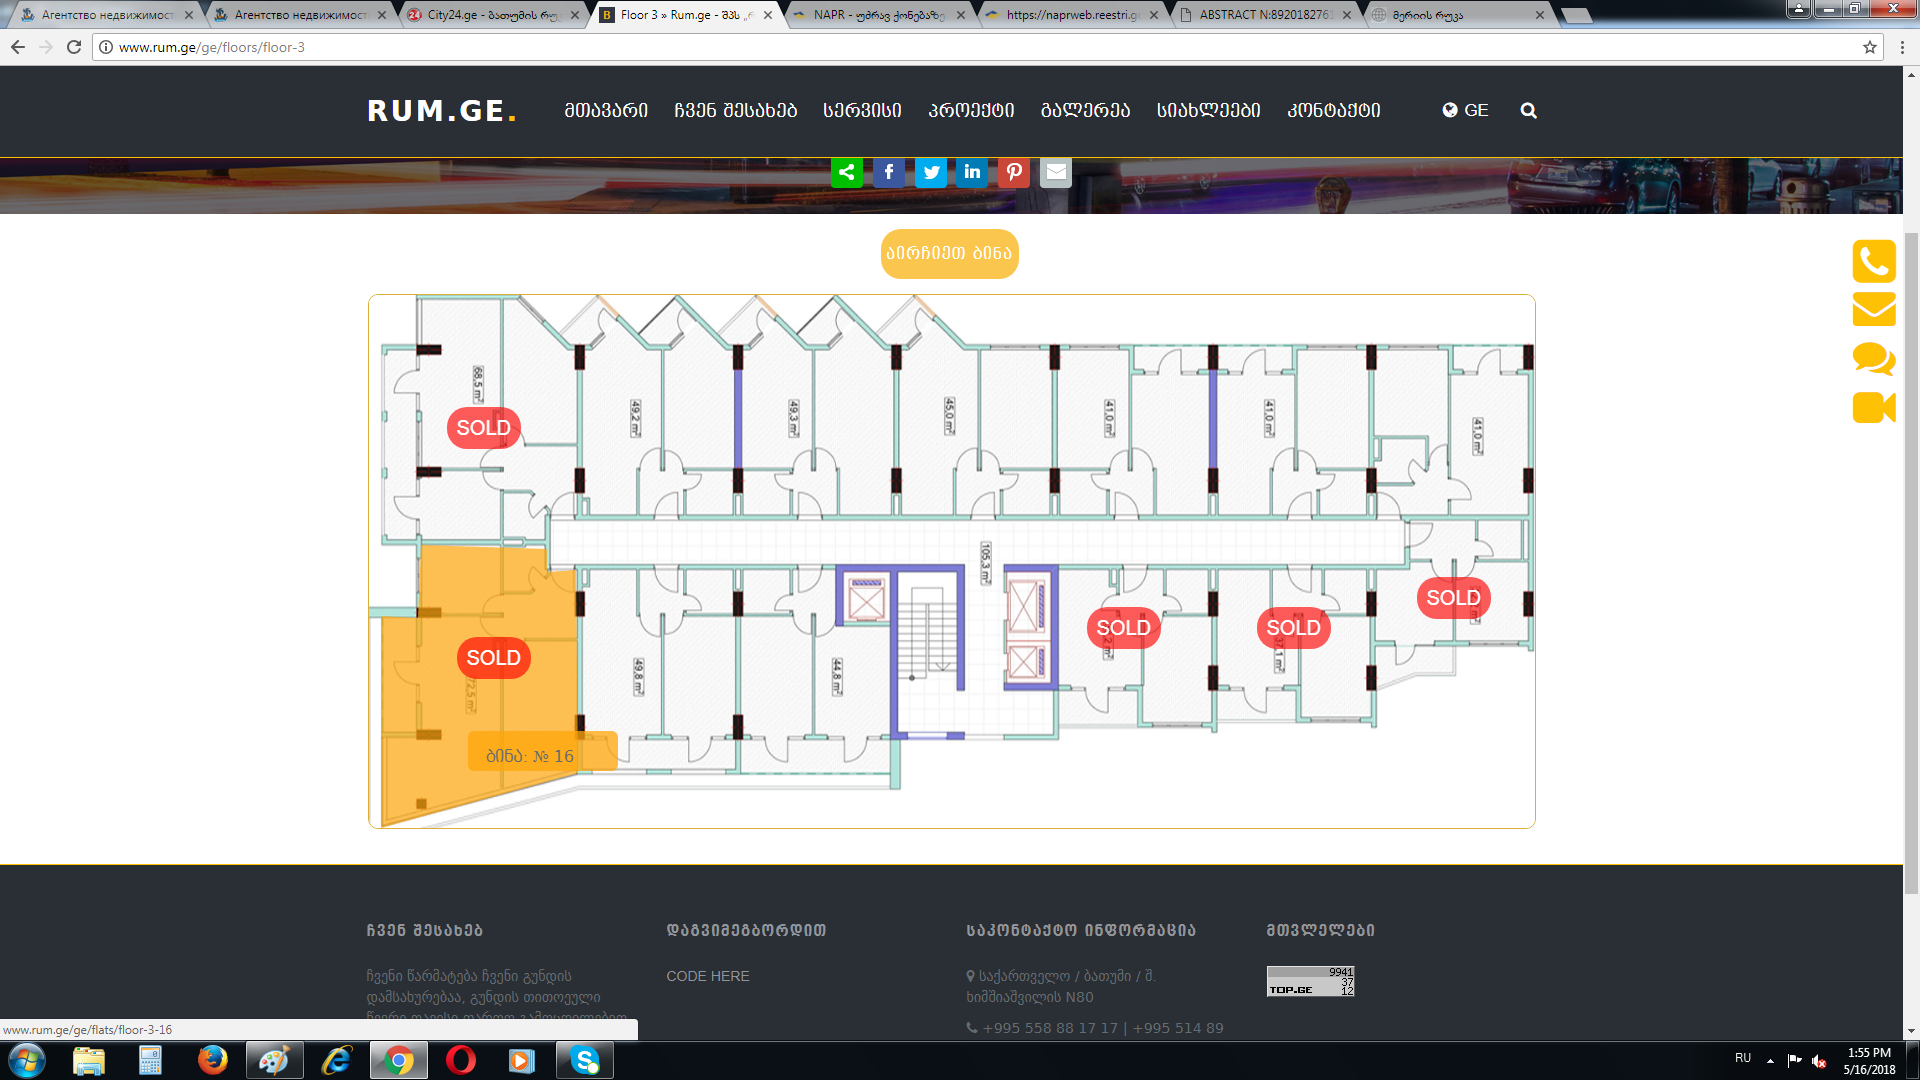This screenshot has height=1080, width=1920.
Task: Open Chrome menu three dots
Action: (x=1902, y=47)
